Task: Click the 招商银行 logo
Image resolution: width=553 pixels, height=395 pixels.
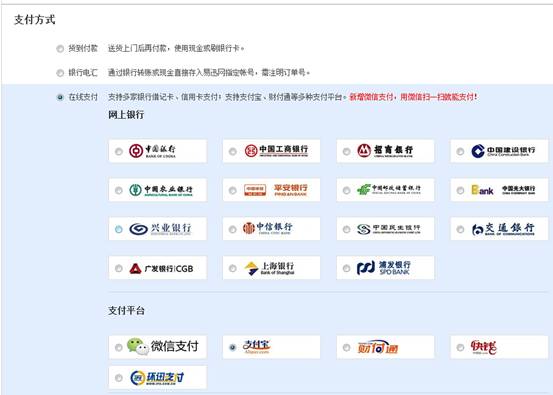Action: [385, 151]
